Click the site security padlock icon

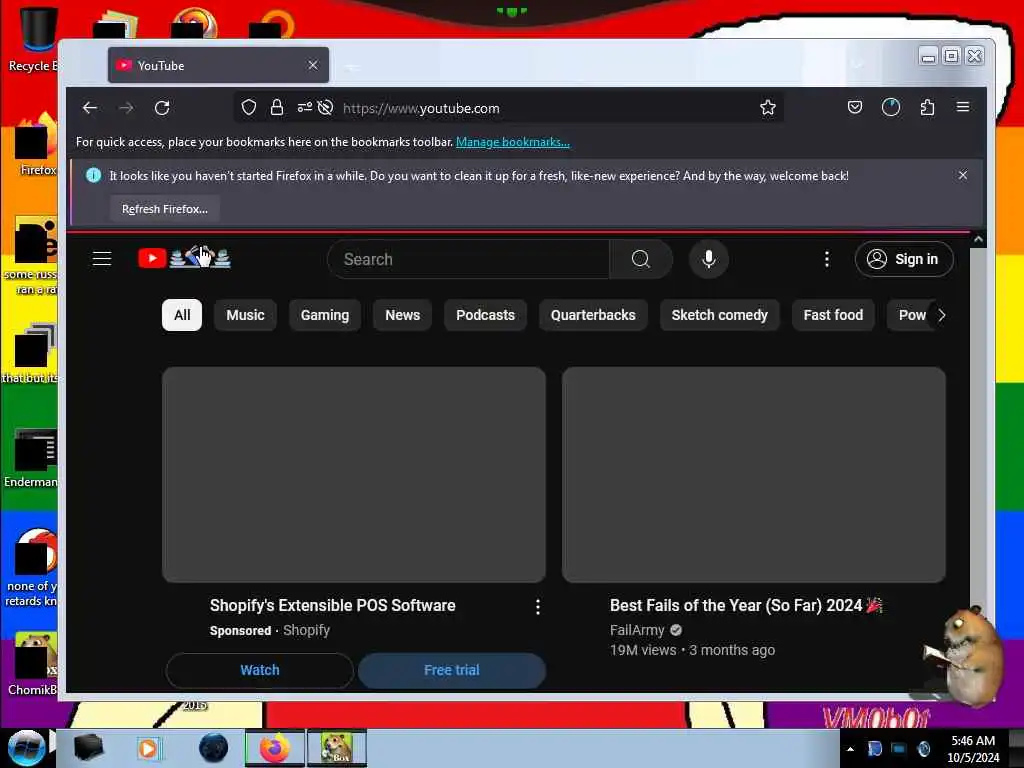pos(277,108)
